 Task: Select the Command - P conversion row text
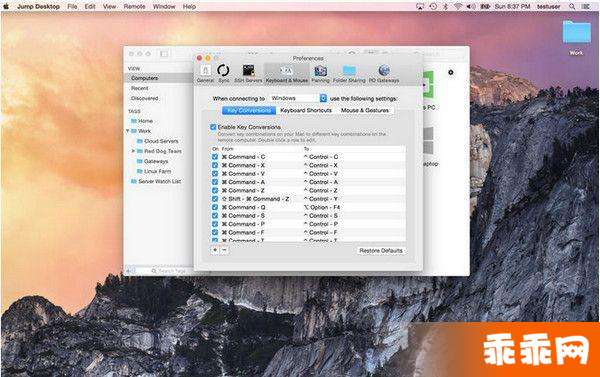[243, 224]
